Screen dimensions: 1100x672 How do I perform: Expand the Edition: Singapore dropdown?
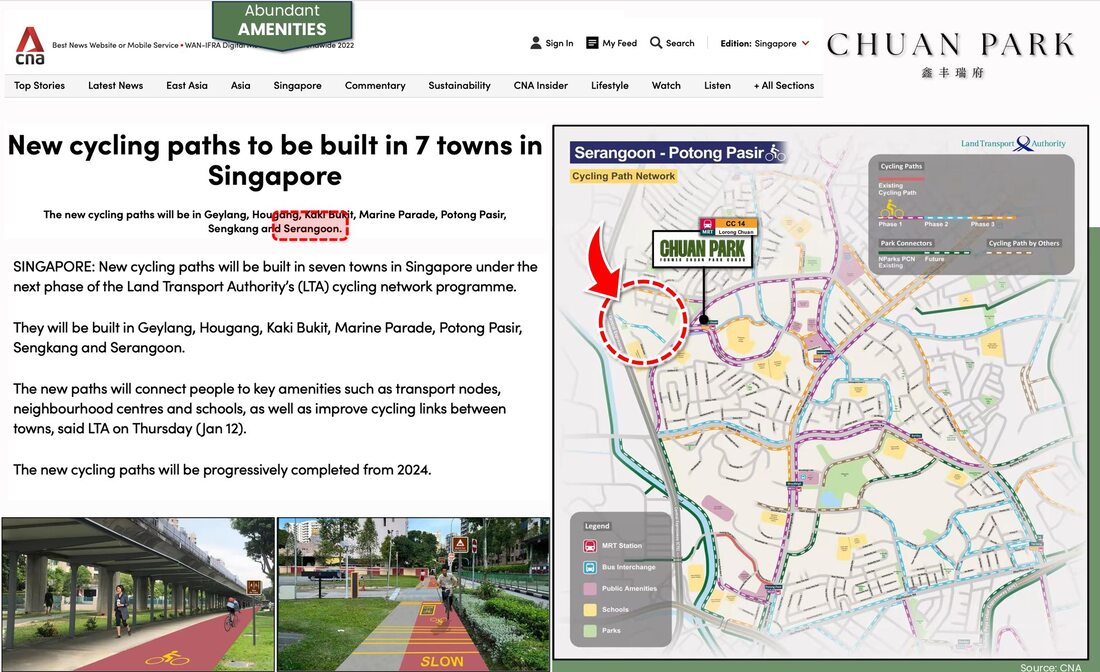click(x=765, y=43)
